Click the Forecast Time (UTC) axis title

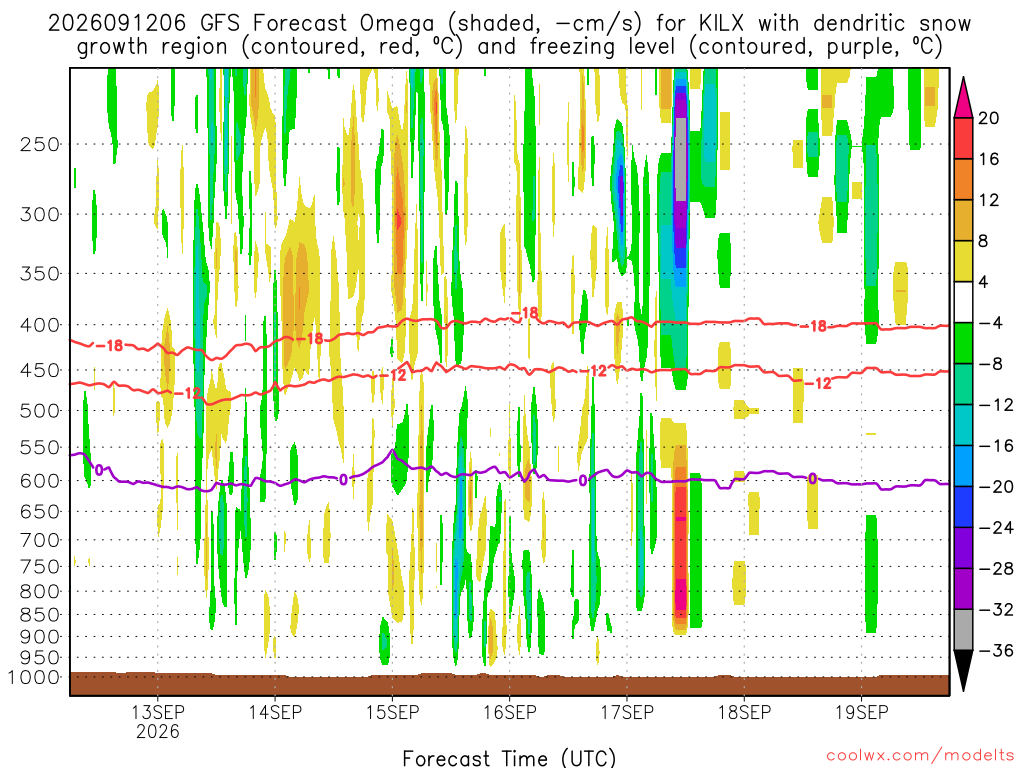(509, 758)
